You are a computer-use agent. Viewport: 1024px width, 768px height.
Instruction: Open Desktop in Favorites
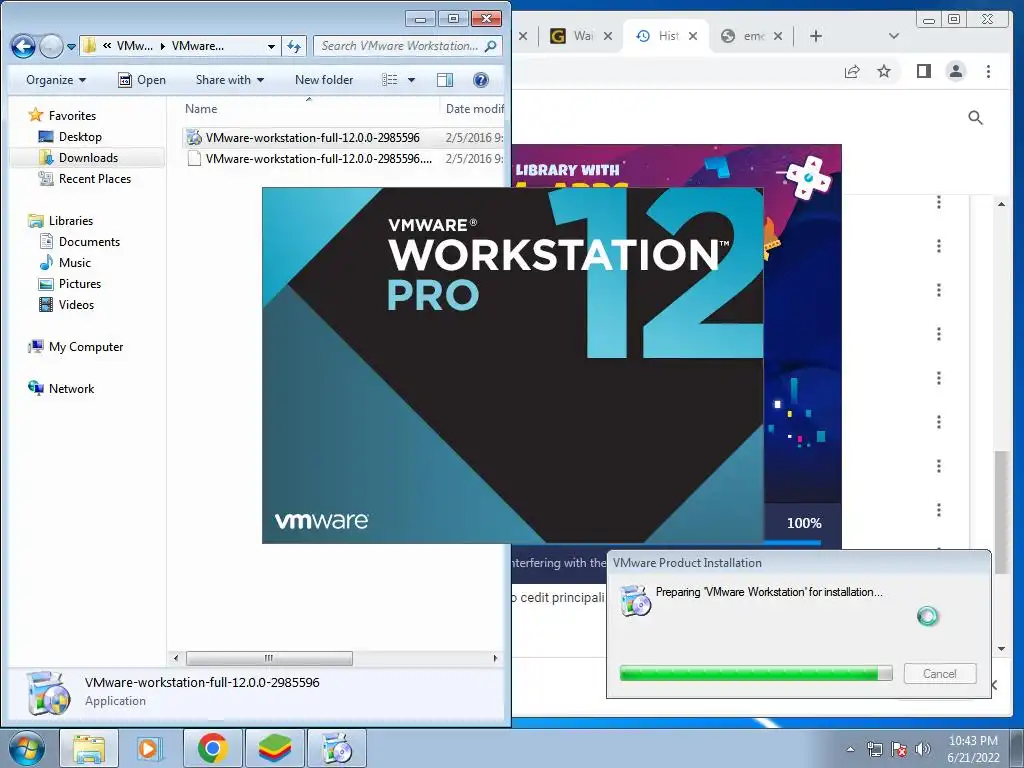pyautogui.click(x=70, y=136)
